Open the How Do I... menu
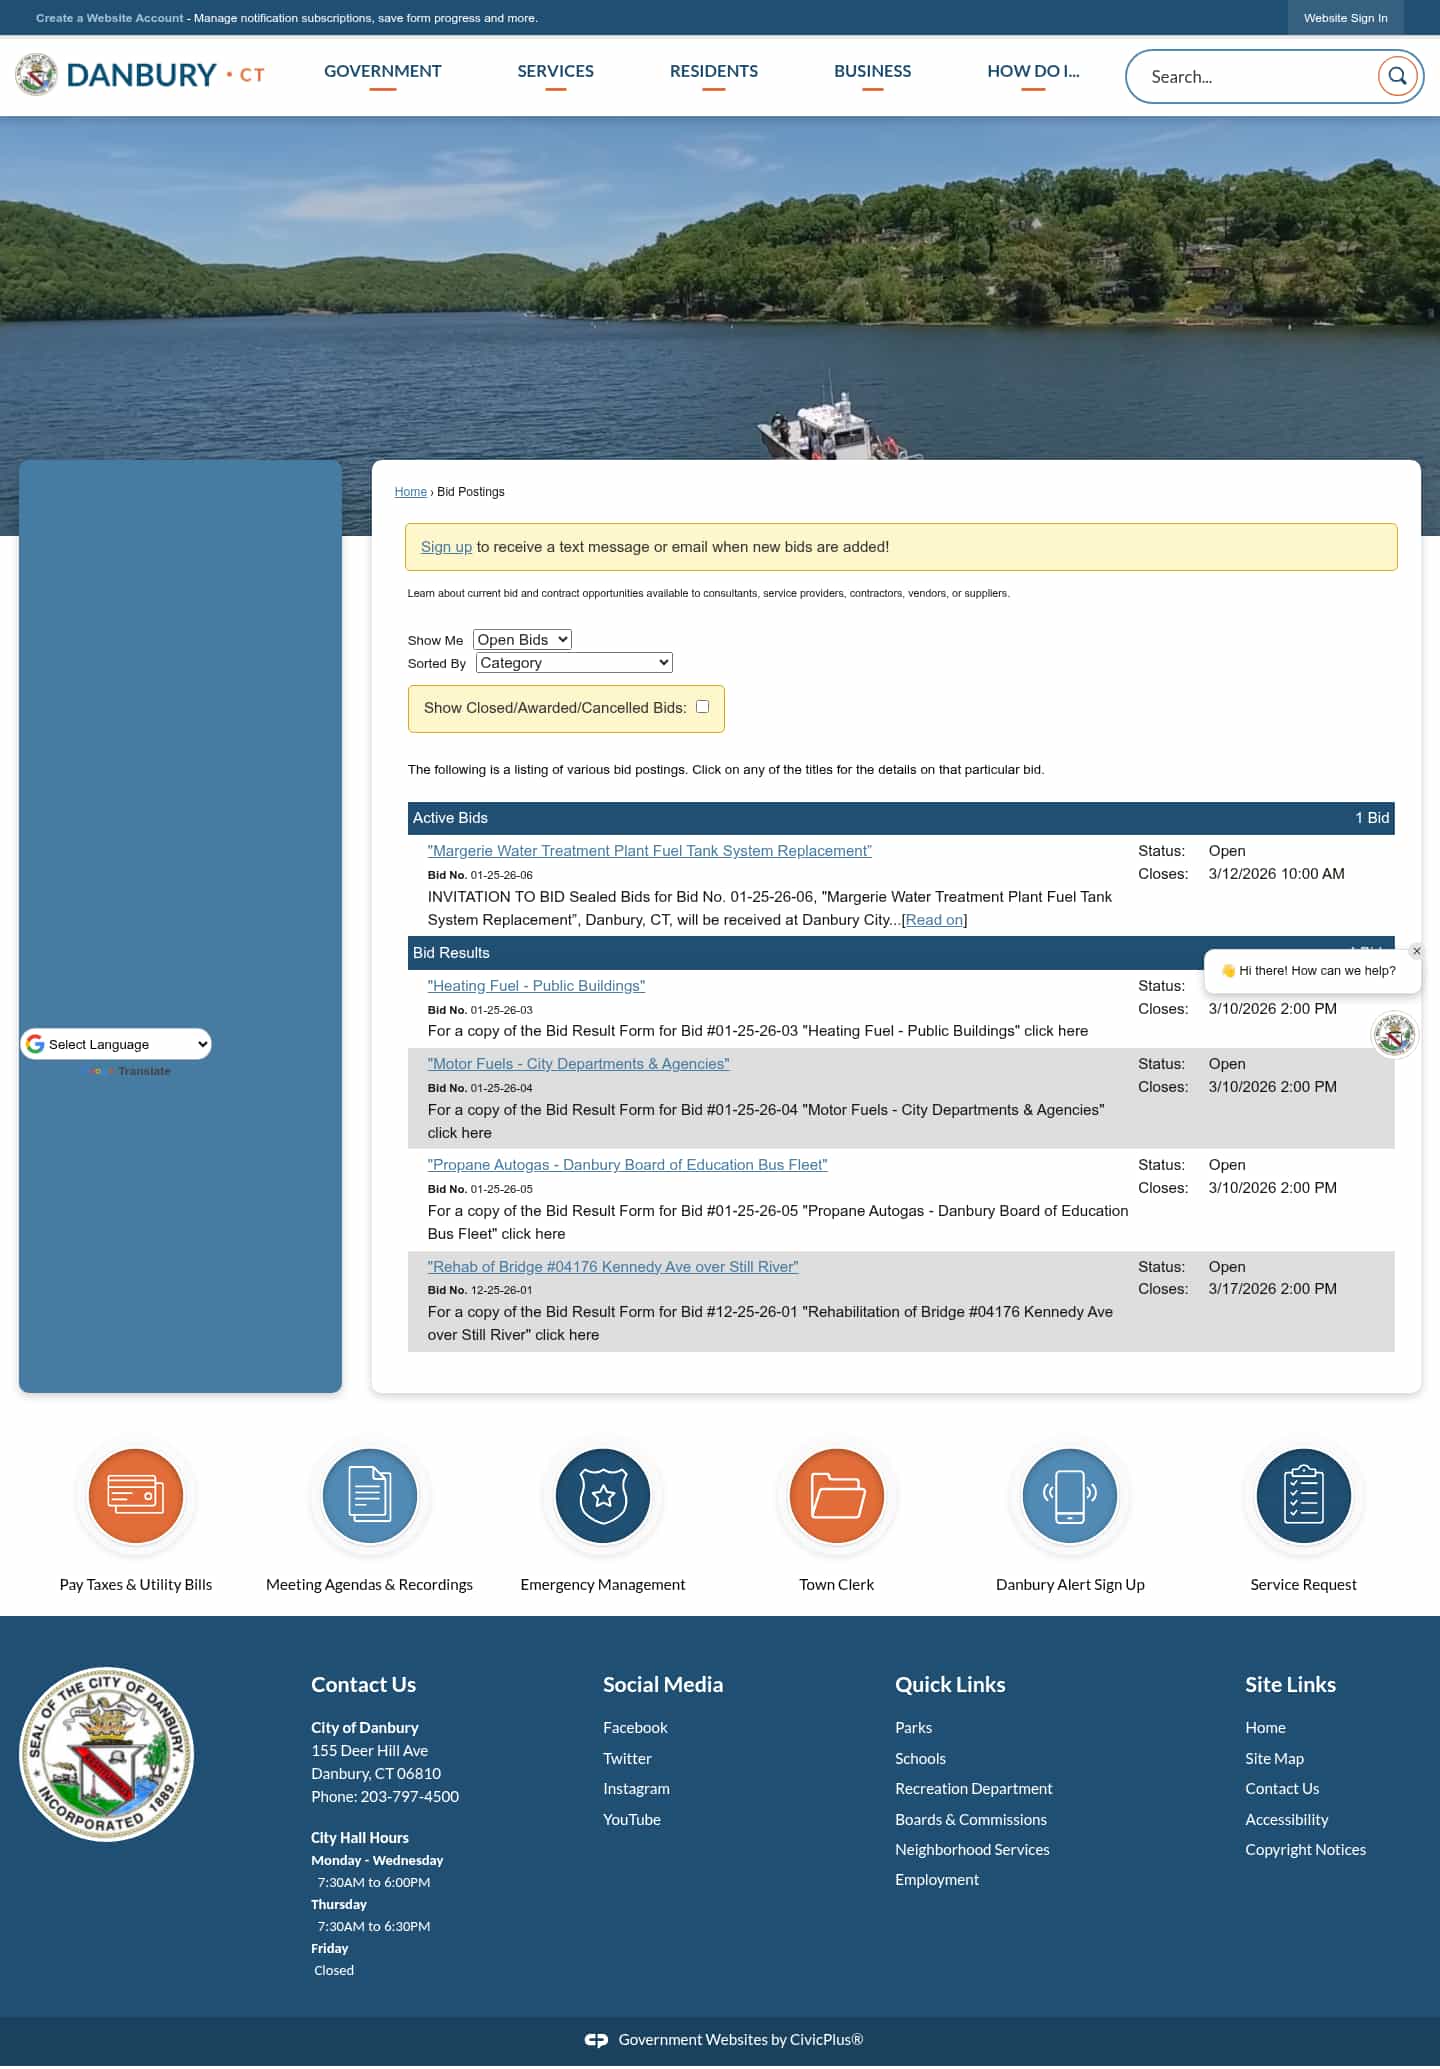The height and width of the screenshot is (2069, 1440). [x=1033, y=71]
